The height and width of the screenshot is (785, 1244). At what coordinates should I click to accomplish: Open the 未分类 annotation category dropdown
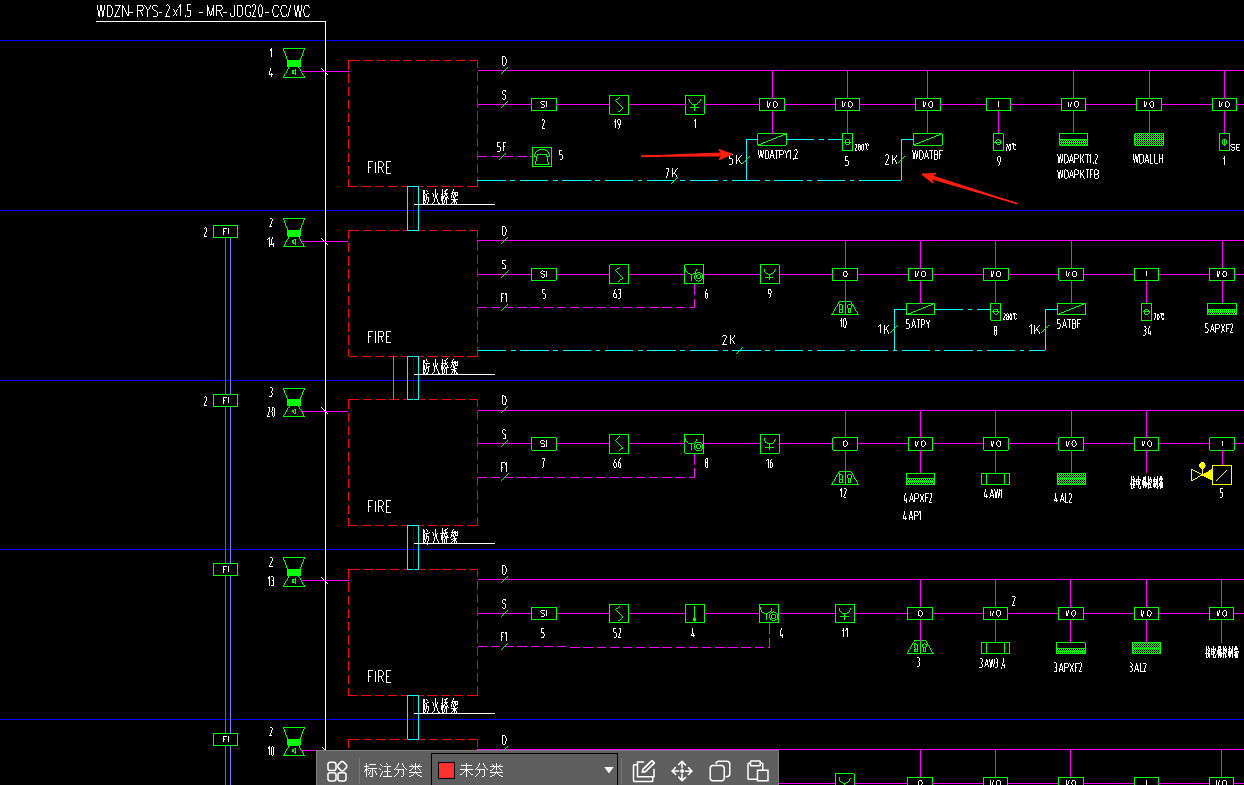pyautogui.click(x=525, y=770)
